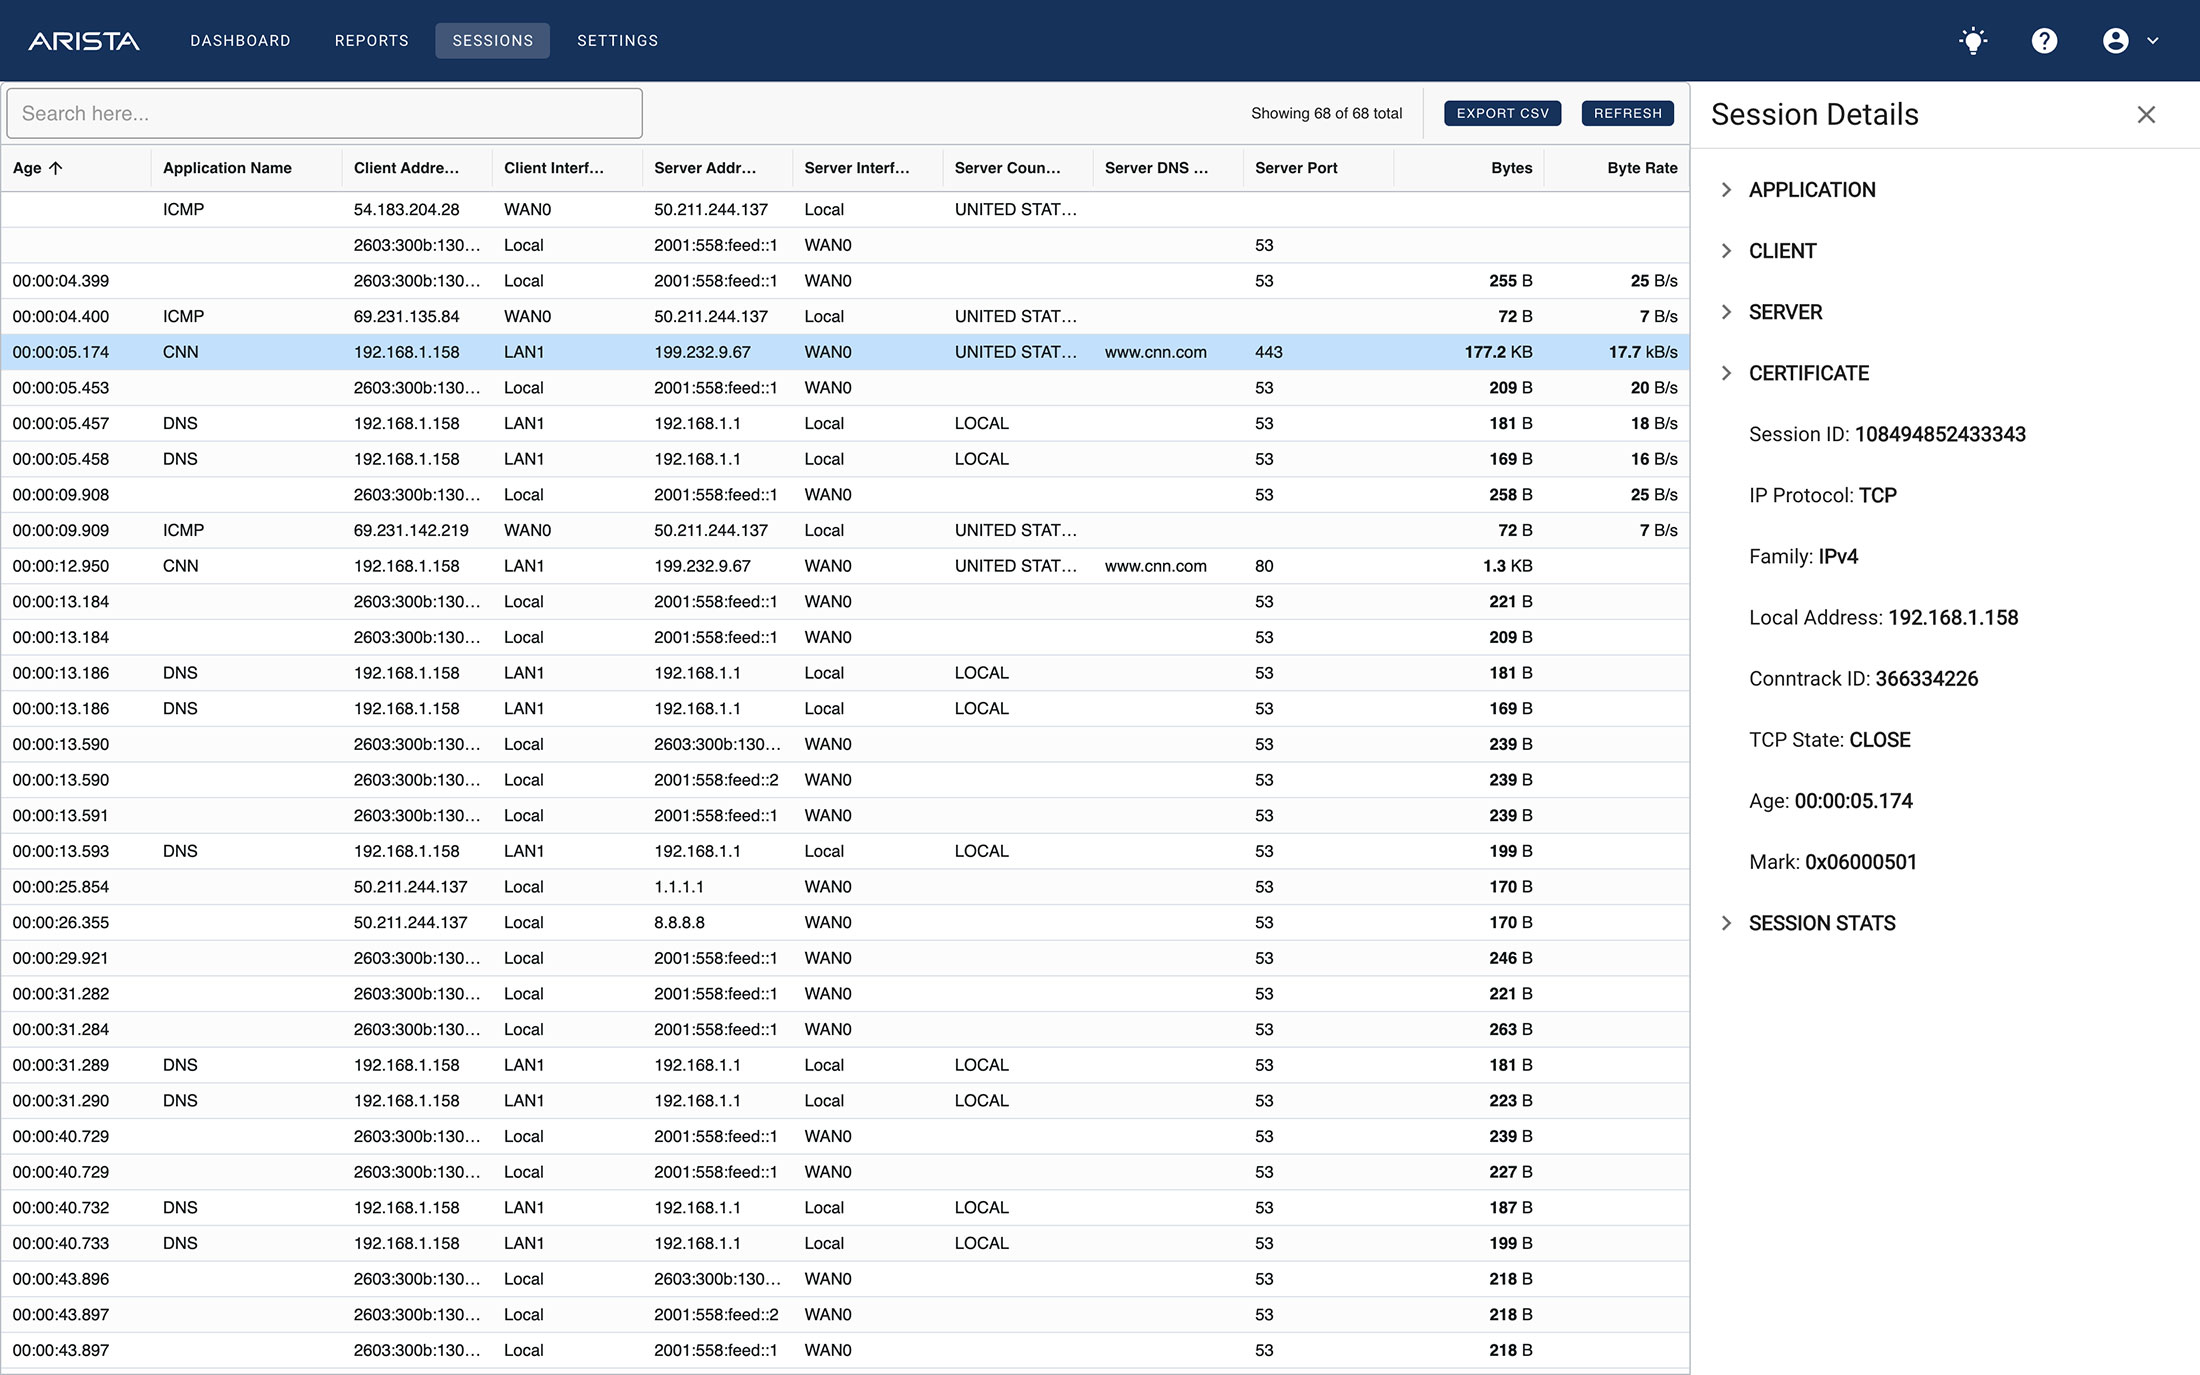Select row with client 54.183.204.28
The height and width of the screenshot is (1375, 2200).
[845, 209]
